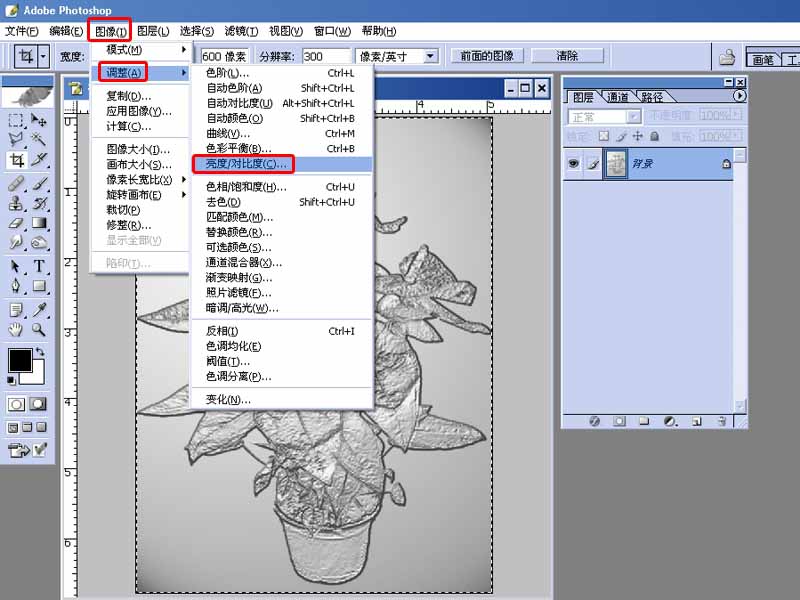Click the 背景 layer thumbnail
The height and width of the screenshot is (600, 800).
616,163
